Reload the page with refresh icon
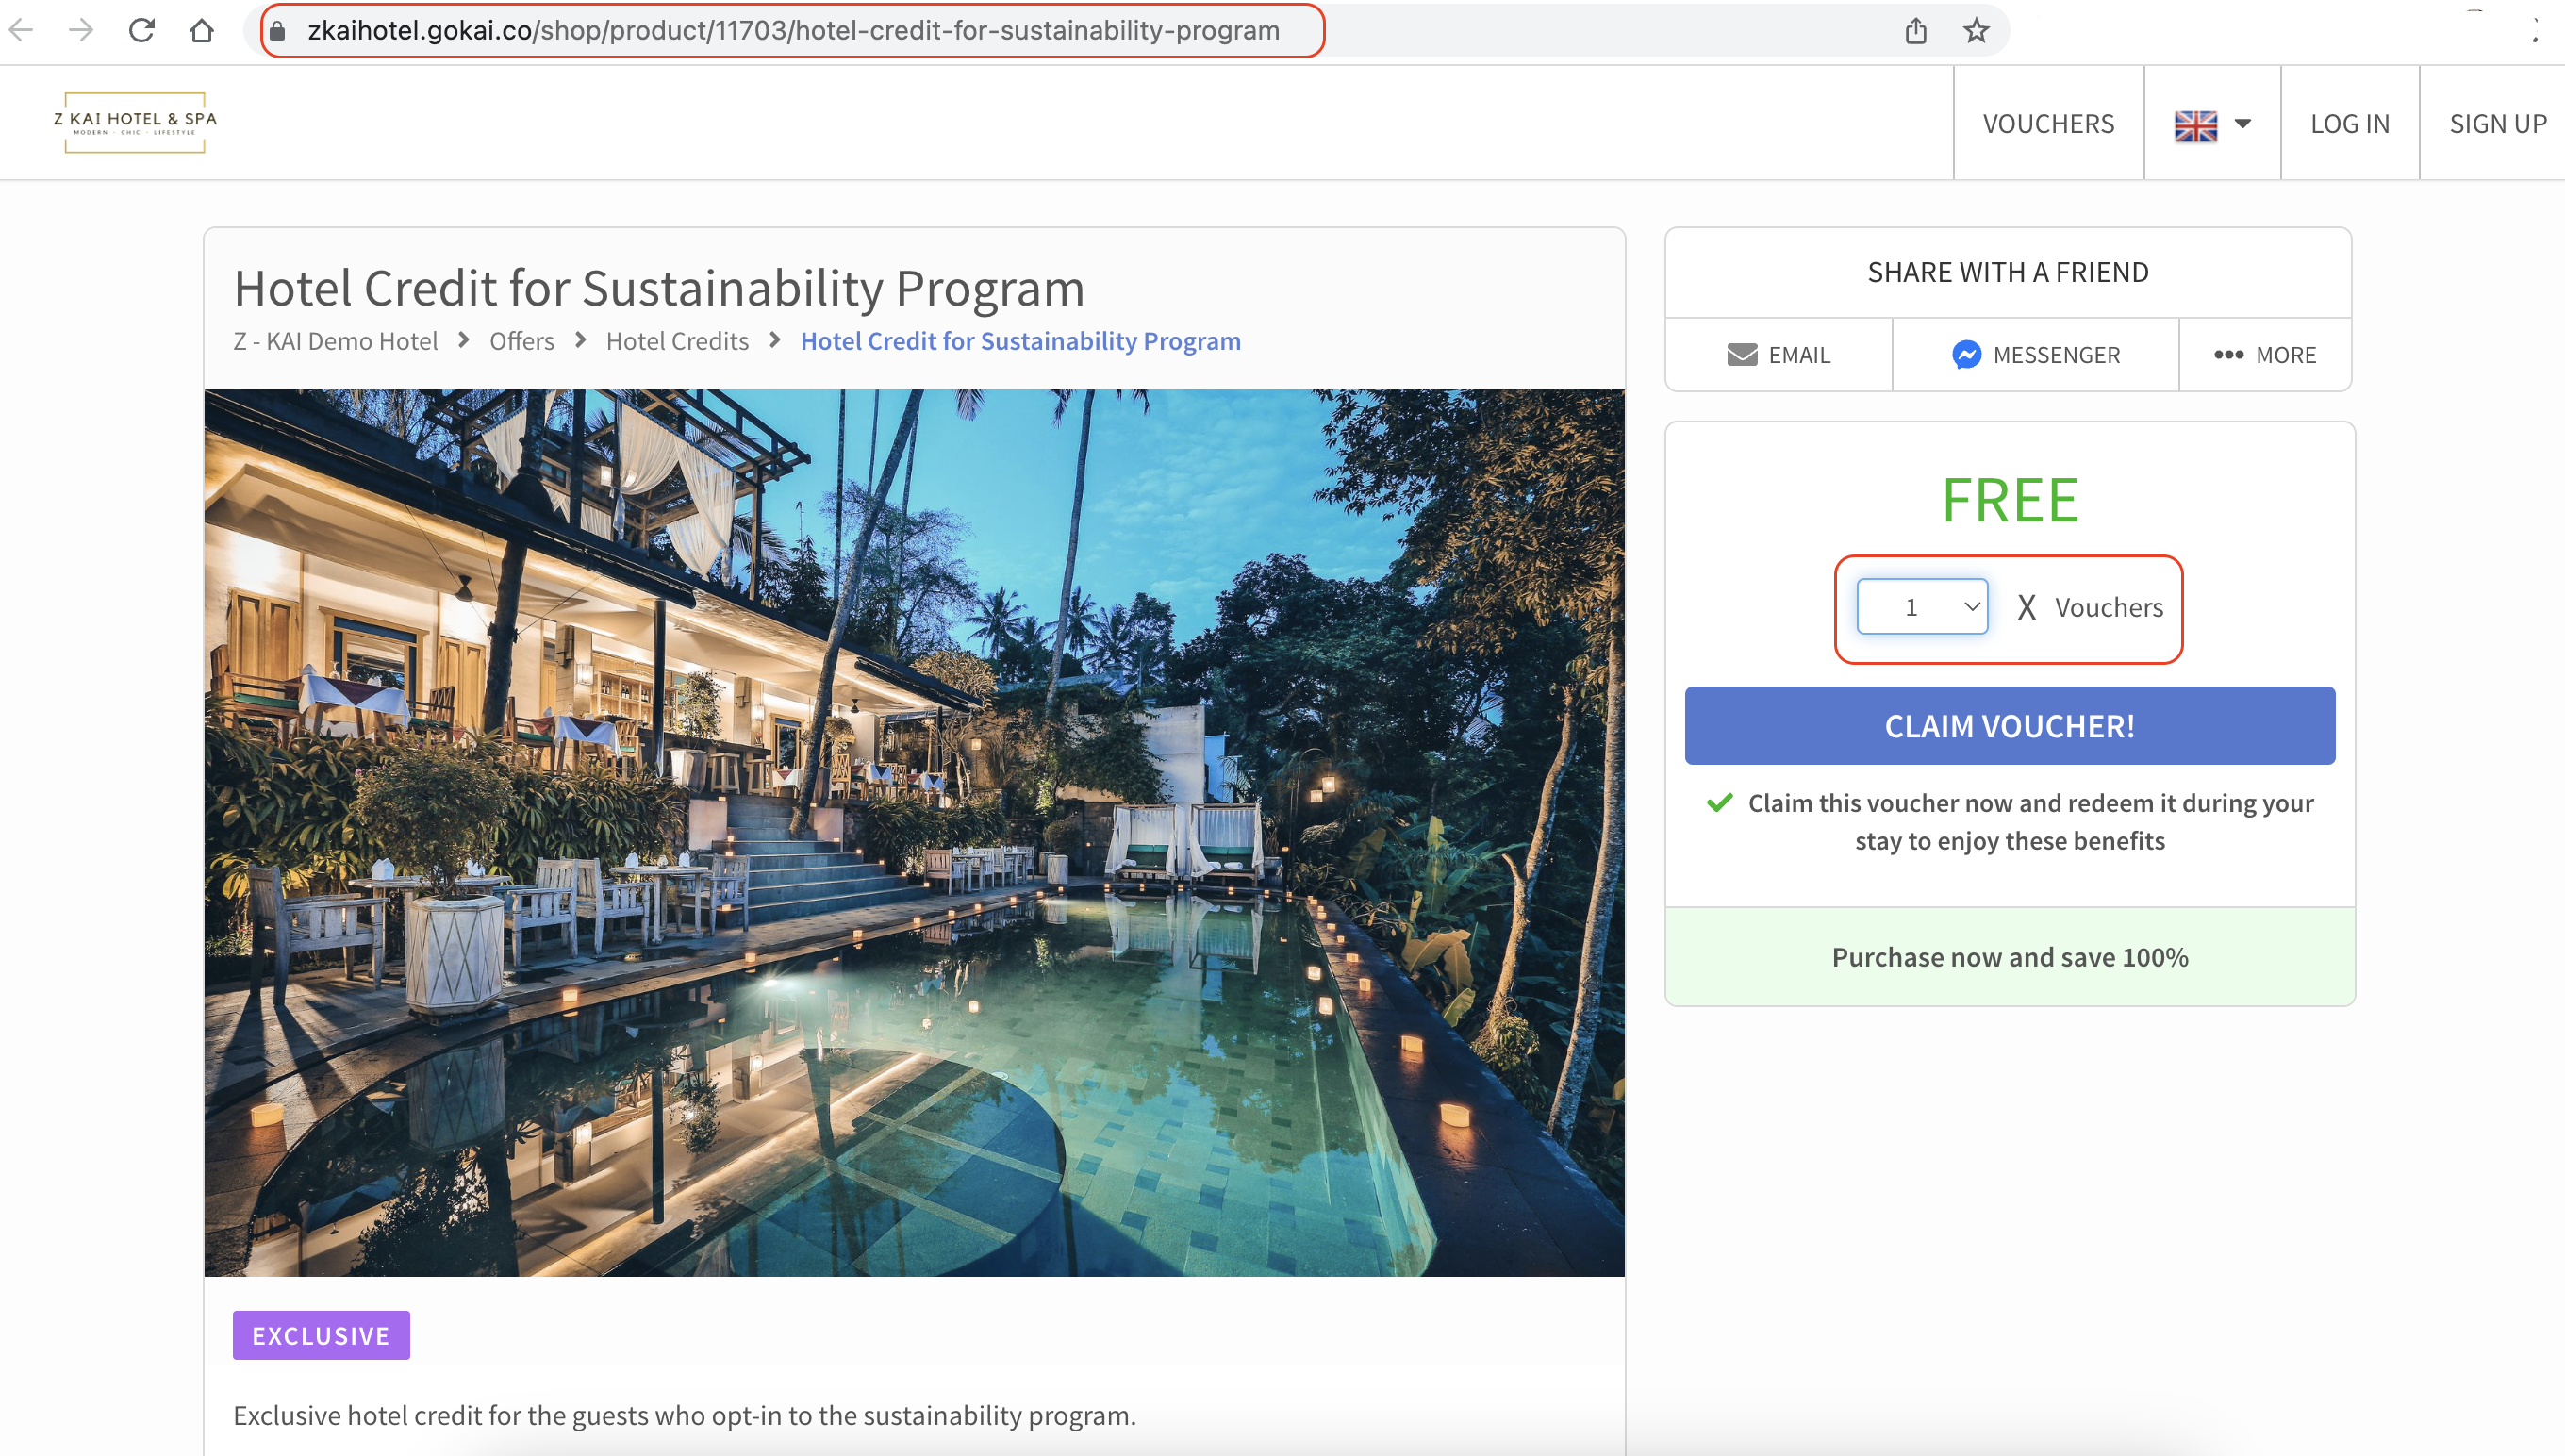 click(142, 30)
